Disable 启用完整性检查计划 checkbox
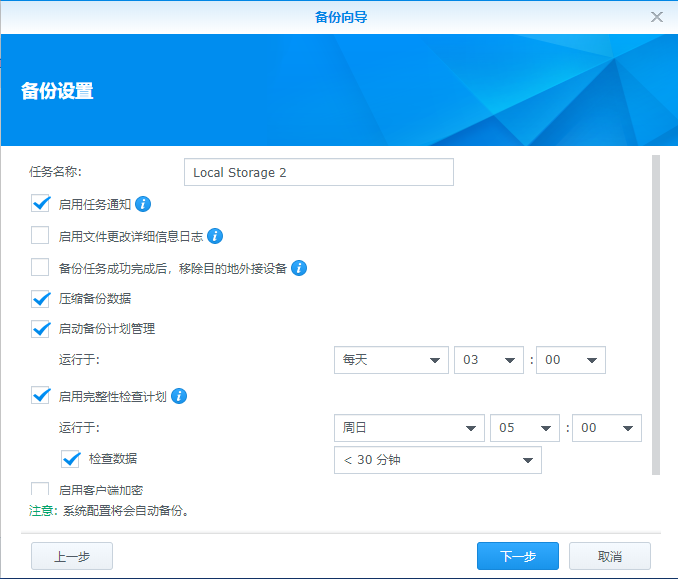The image size is (678, 579). tap(40, 396)
